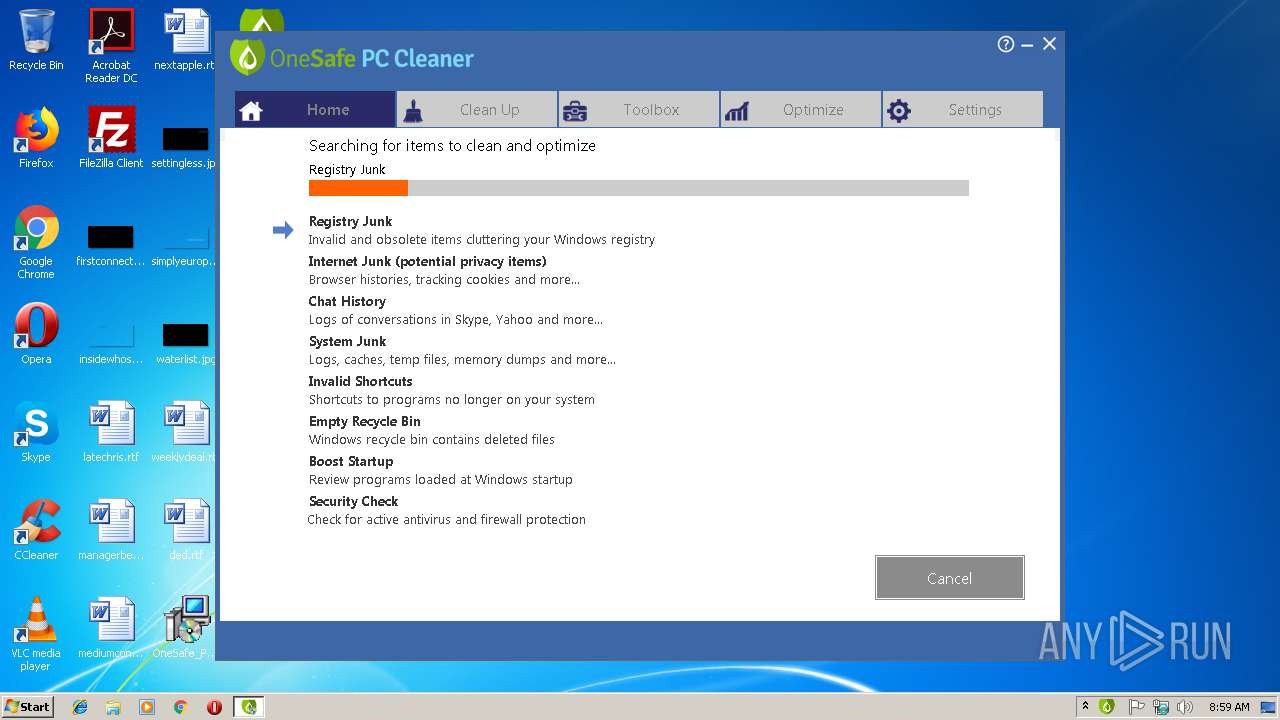Launch the Skype desktop shortcut

36,432
